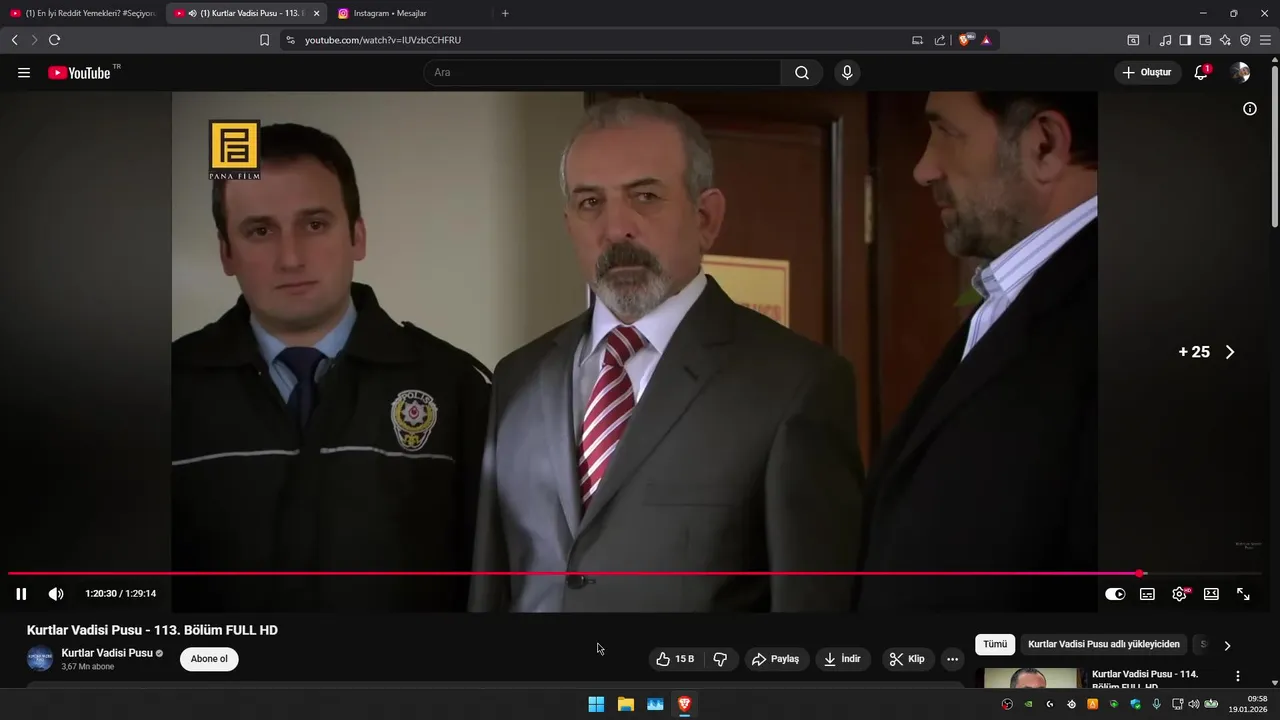Open a new browser tab
Image resolution: width=1280 pixels, height=720 pixels.
pyautogui.click(x=505, y=13)
